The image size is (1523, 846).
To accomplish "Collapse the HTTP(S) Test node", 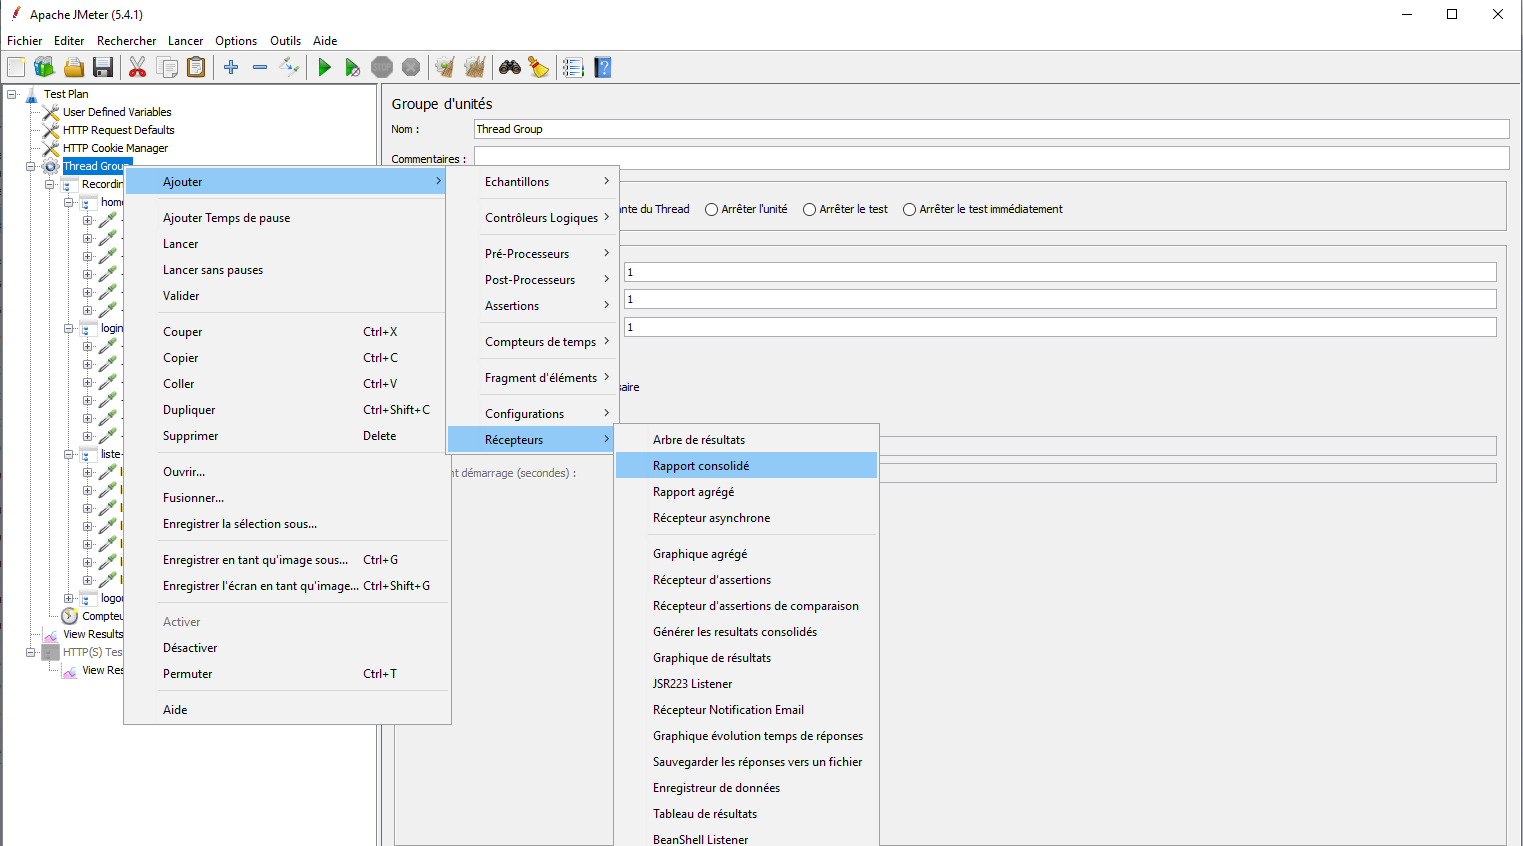I will click(31, 652).
